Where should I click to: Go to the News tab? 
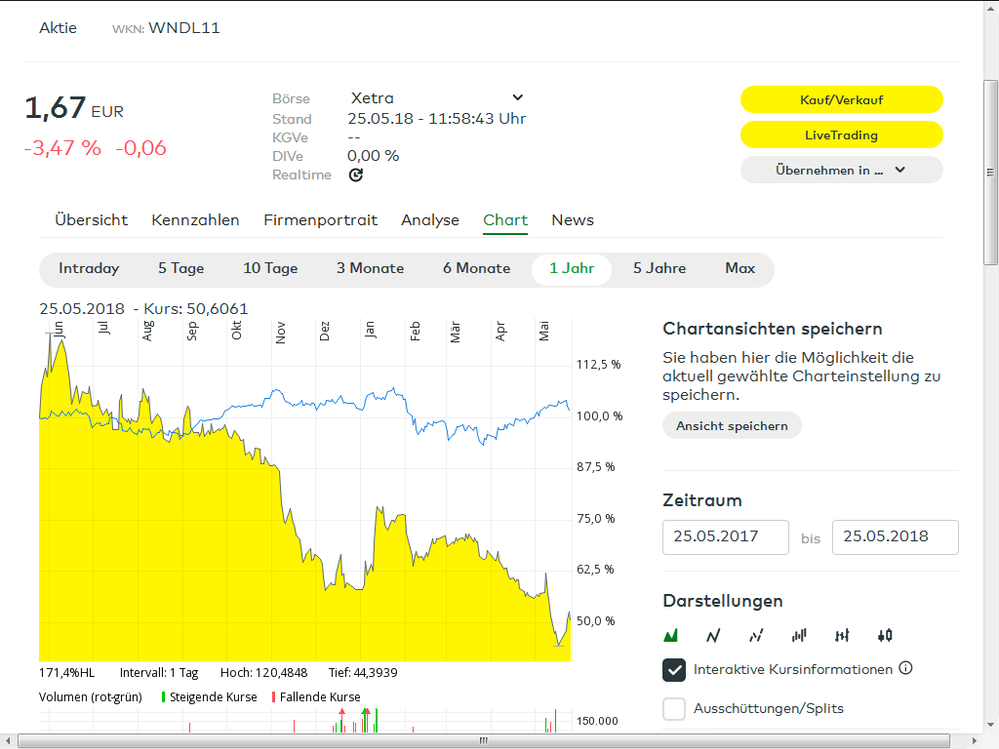click(572, 220)
